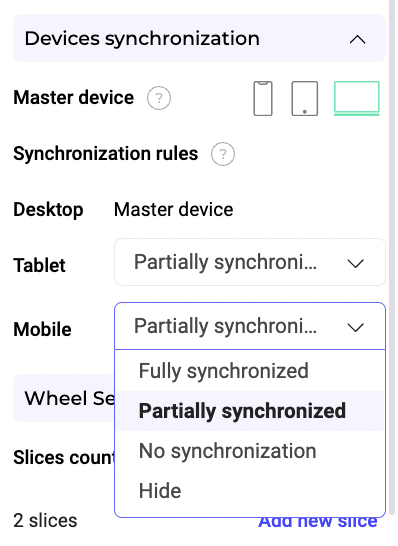Screen dimensions: 398x546
Task: Collapse the Devices synchronization section header
Action: coord(199,38)
